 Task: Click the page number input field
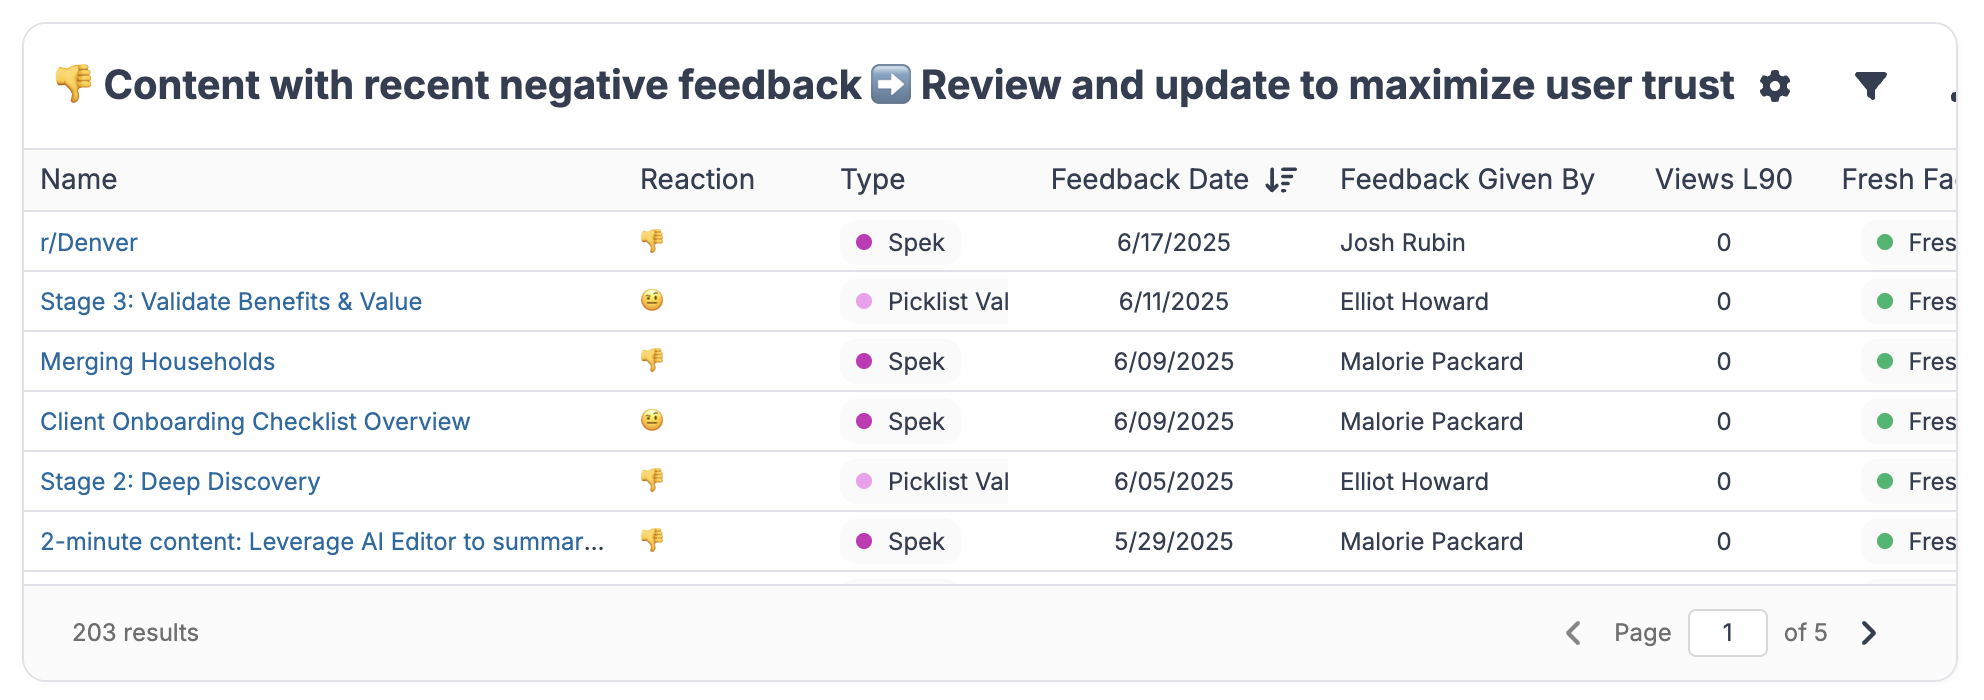click(x=1727, y=633)
